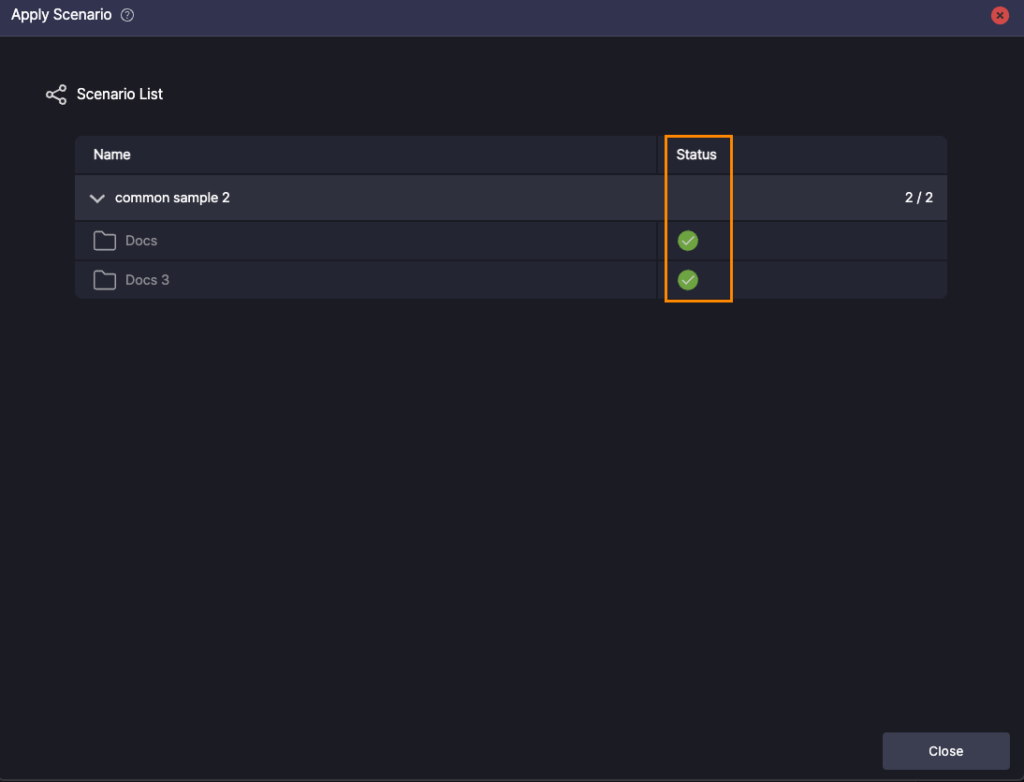Viewport: 1024px width, 782px height.
Task: Click the Apply Scenario title text
Action: pyautogui.click(x=61, y=16)
